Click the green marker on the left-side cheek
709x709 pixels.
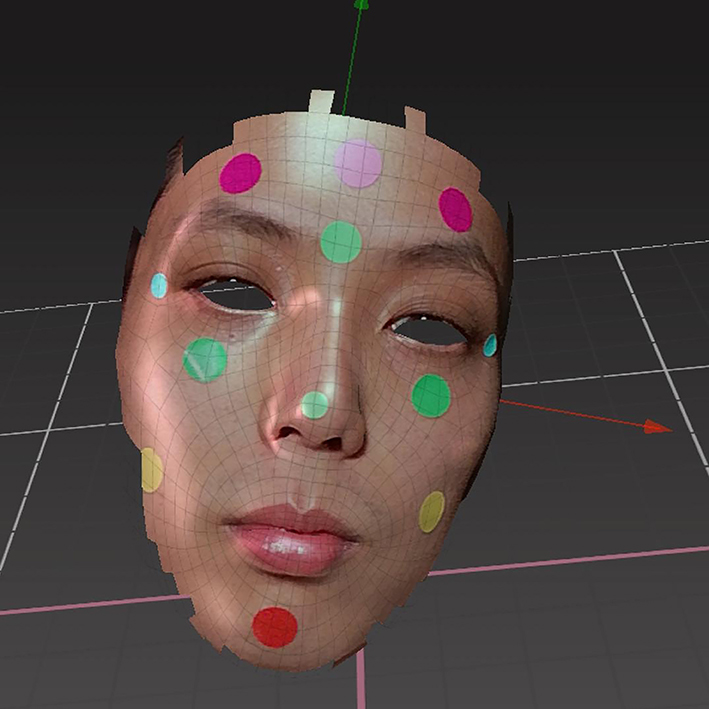tap(205, 360)
